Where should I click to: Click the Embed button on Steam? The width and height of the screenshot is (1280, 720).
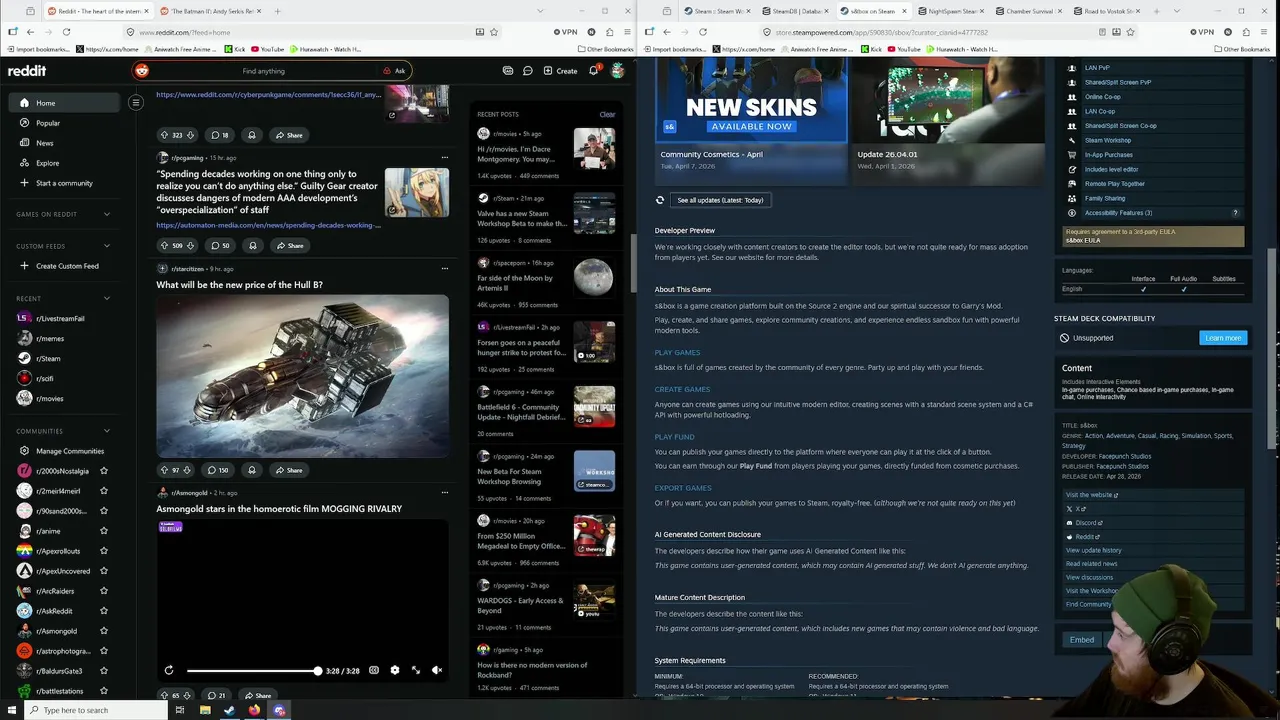pos(1082,640)
